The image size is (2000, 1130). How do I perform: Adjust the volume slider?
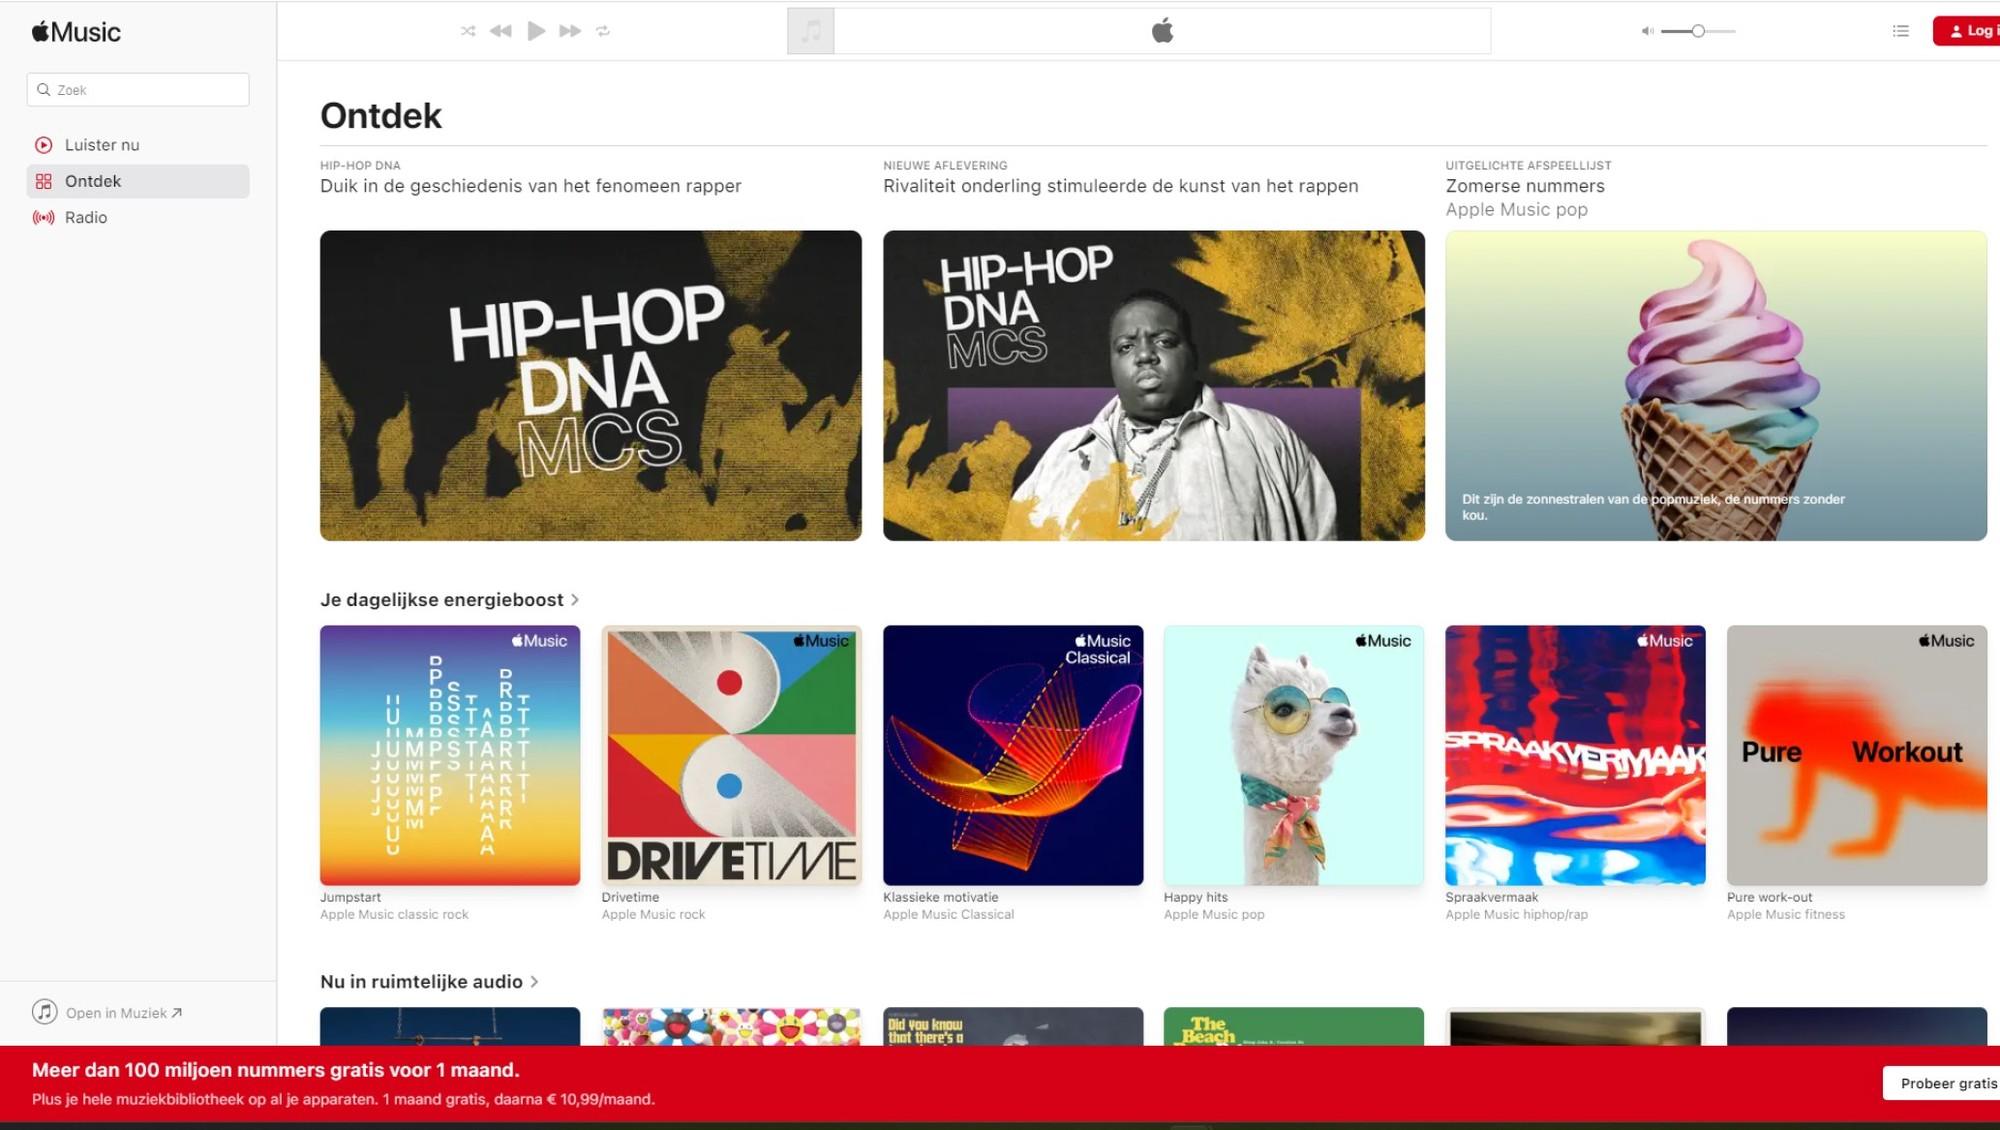1698,31
